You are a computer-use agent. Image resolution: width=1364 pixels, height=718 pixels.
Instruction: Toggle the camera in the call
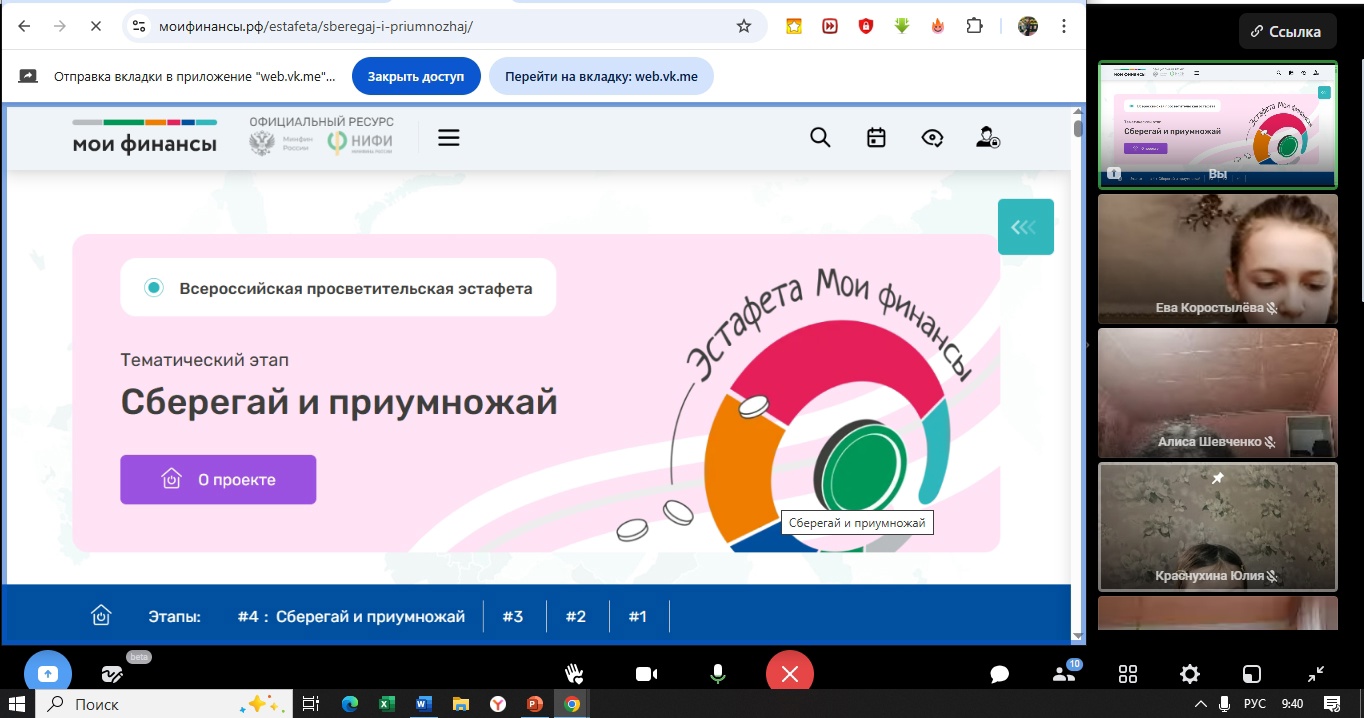click(646, 674)
